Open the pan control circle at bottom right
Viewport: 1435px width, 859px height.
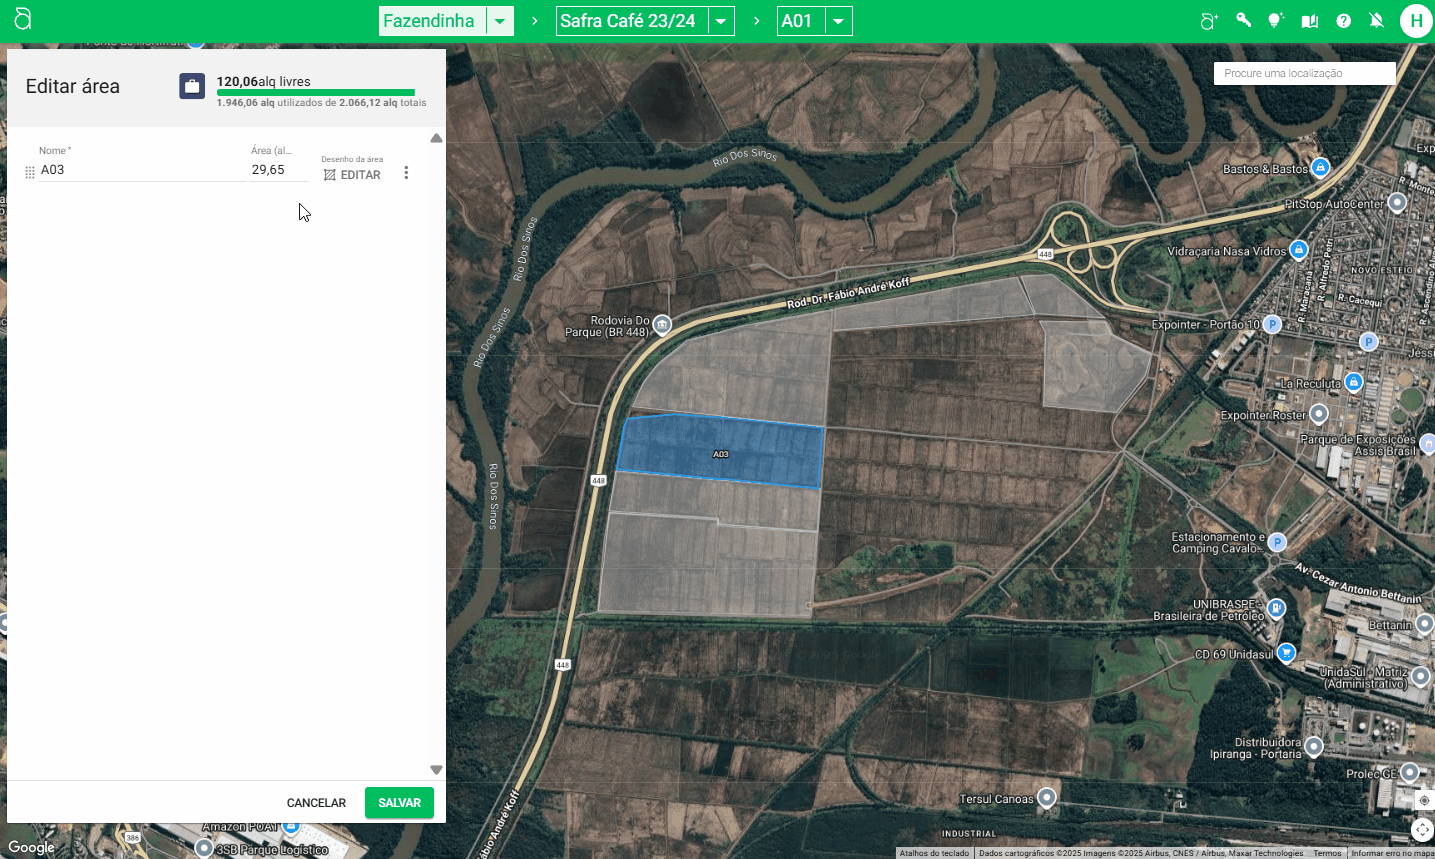click(1422, 829)
